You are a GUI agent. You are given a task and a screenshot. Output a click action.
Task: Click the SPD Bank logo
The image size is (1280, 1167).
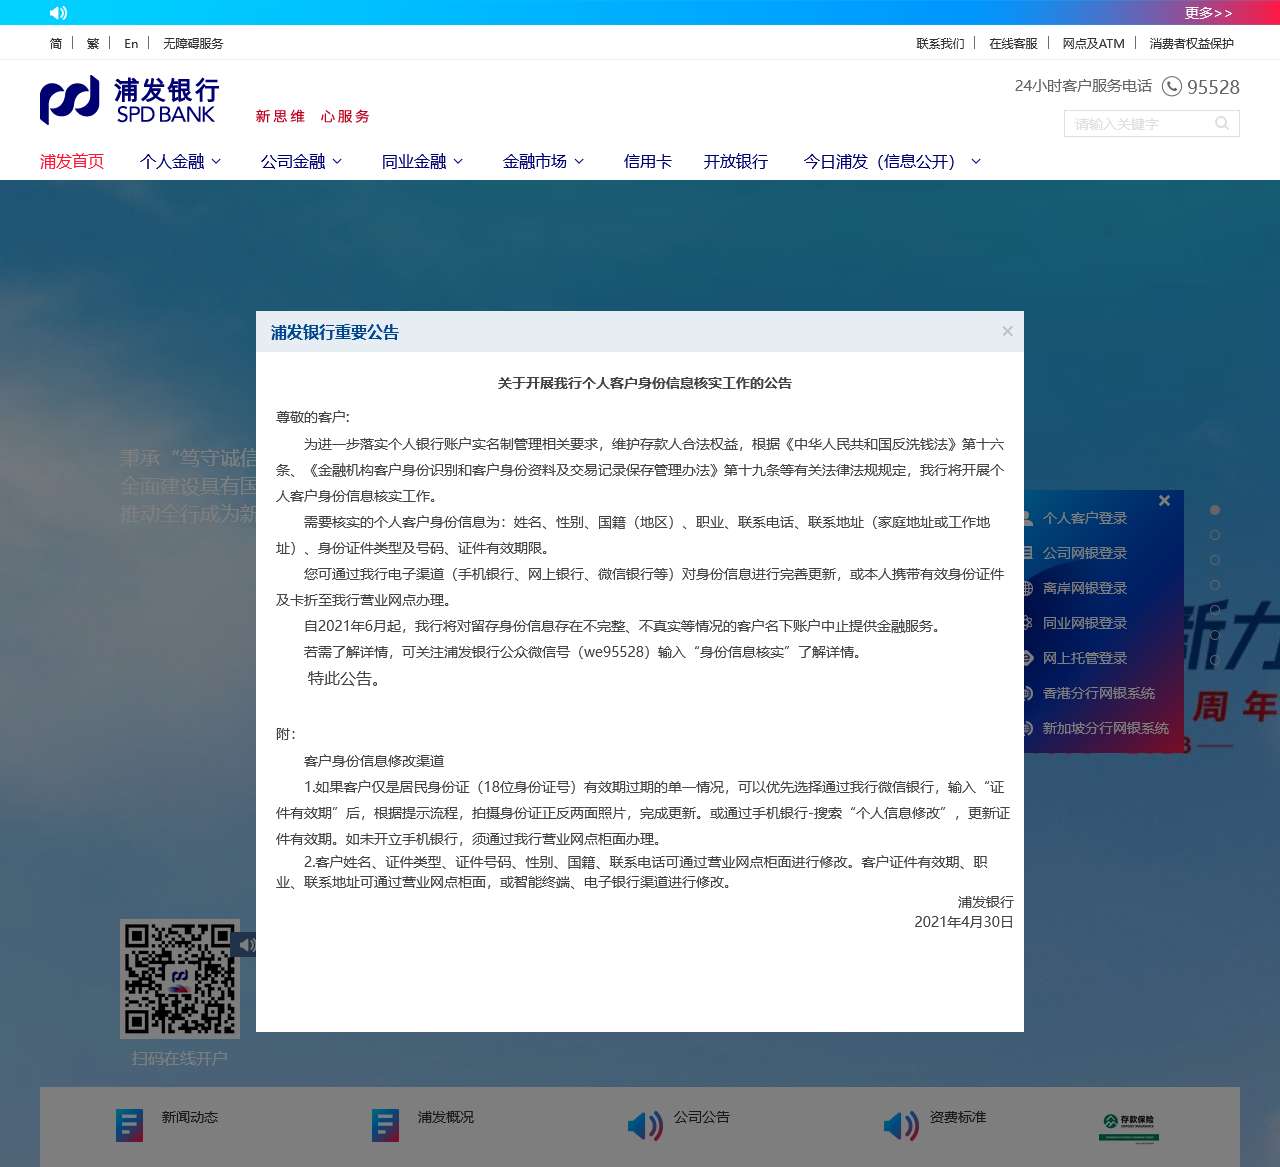point(130,100)
